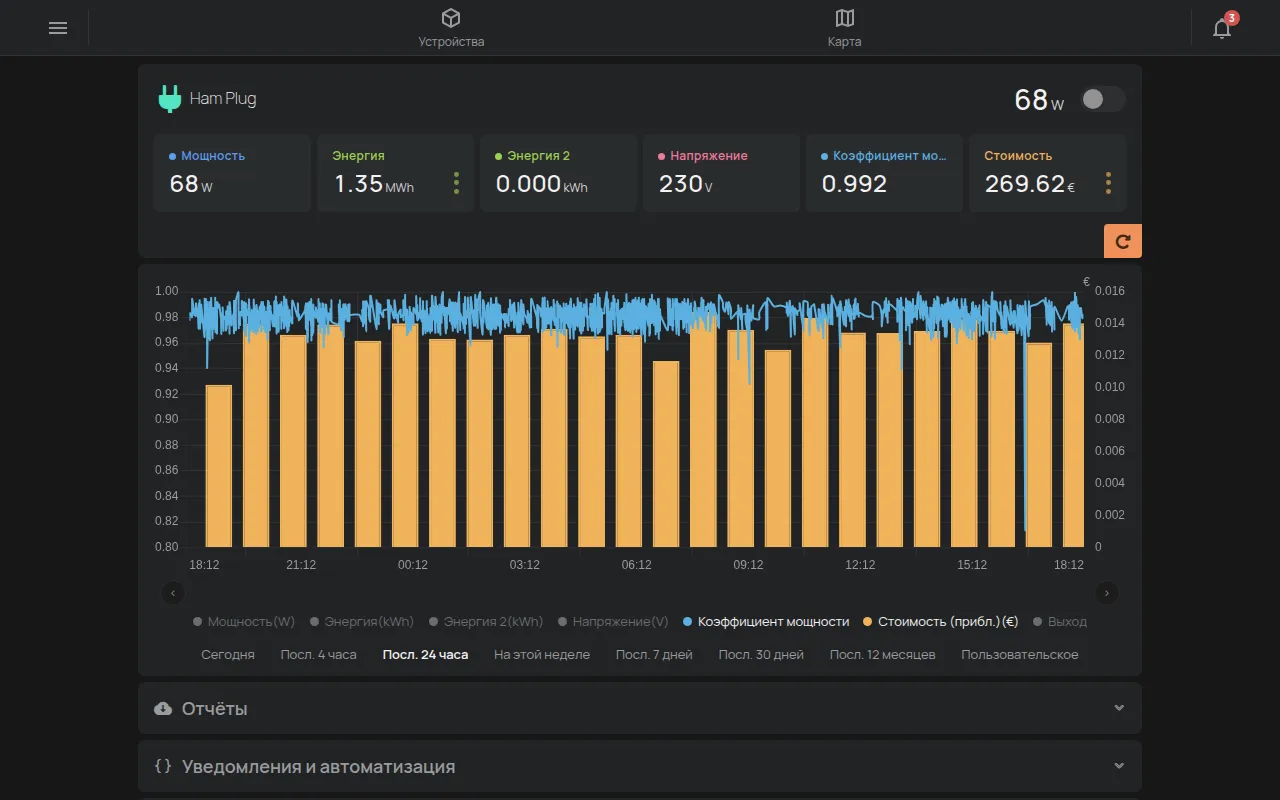The image size is (1280, 800).
Task: Show the Энергия(kWh) series in the chart
Action: coord(361,621)
